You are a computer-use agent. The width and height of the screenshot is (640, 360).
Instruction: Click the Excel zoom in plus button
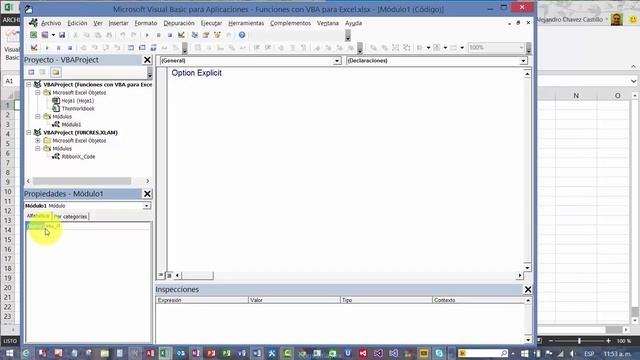click(608, 340)
